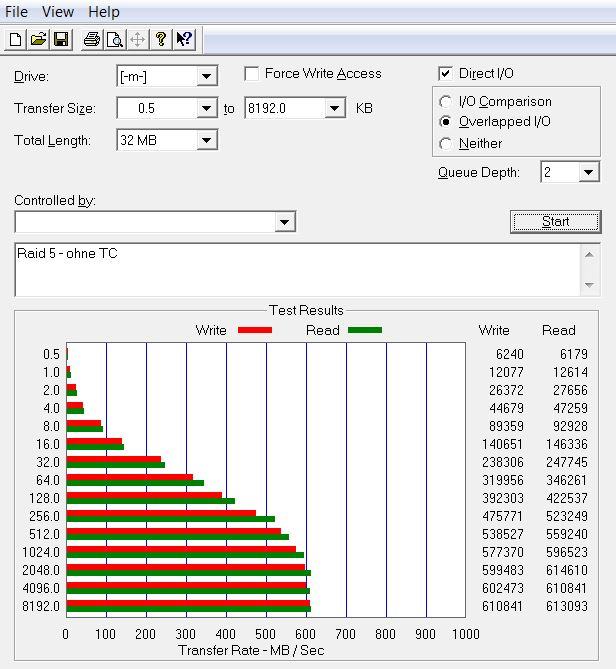This screenshot has height=669, width=616.
Task: Click the green Read legend swatch
Action: click(365, 330)
